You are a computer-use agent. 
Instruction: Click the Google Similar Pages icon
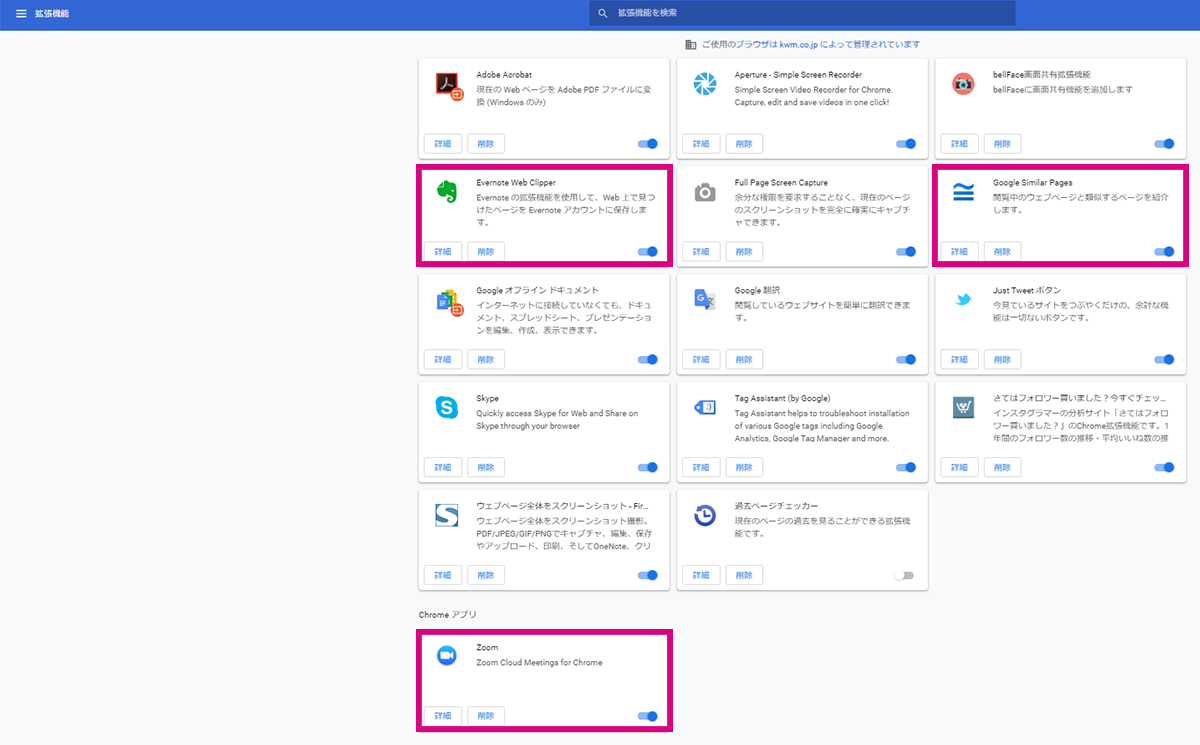pyautogui.click(x=963, y=192)
